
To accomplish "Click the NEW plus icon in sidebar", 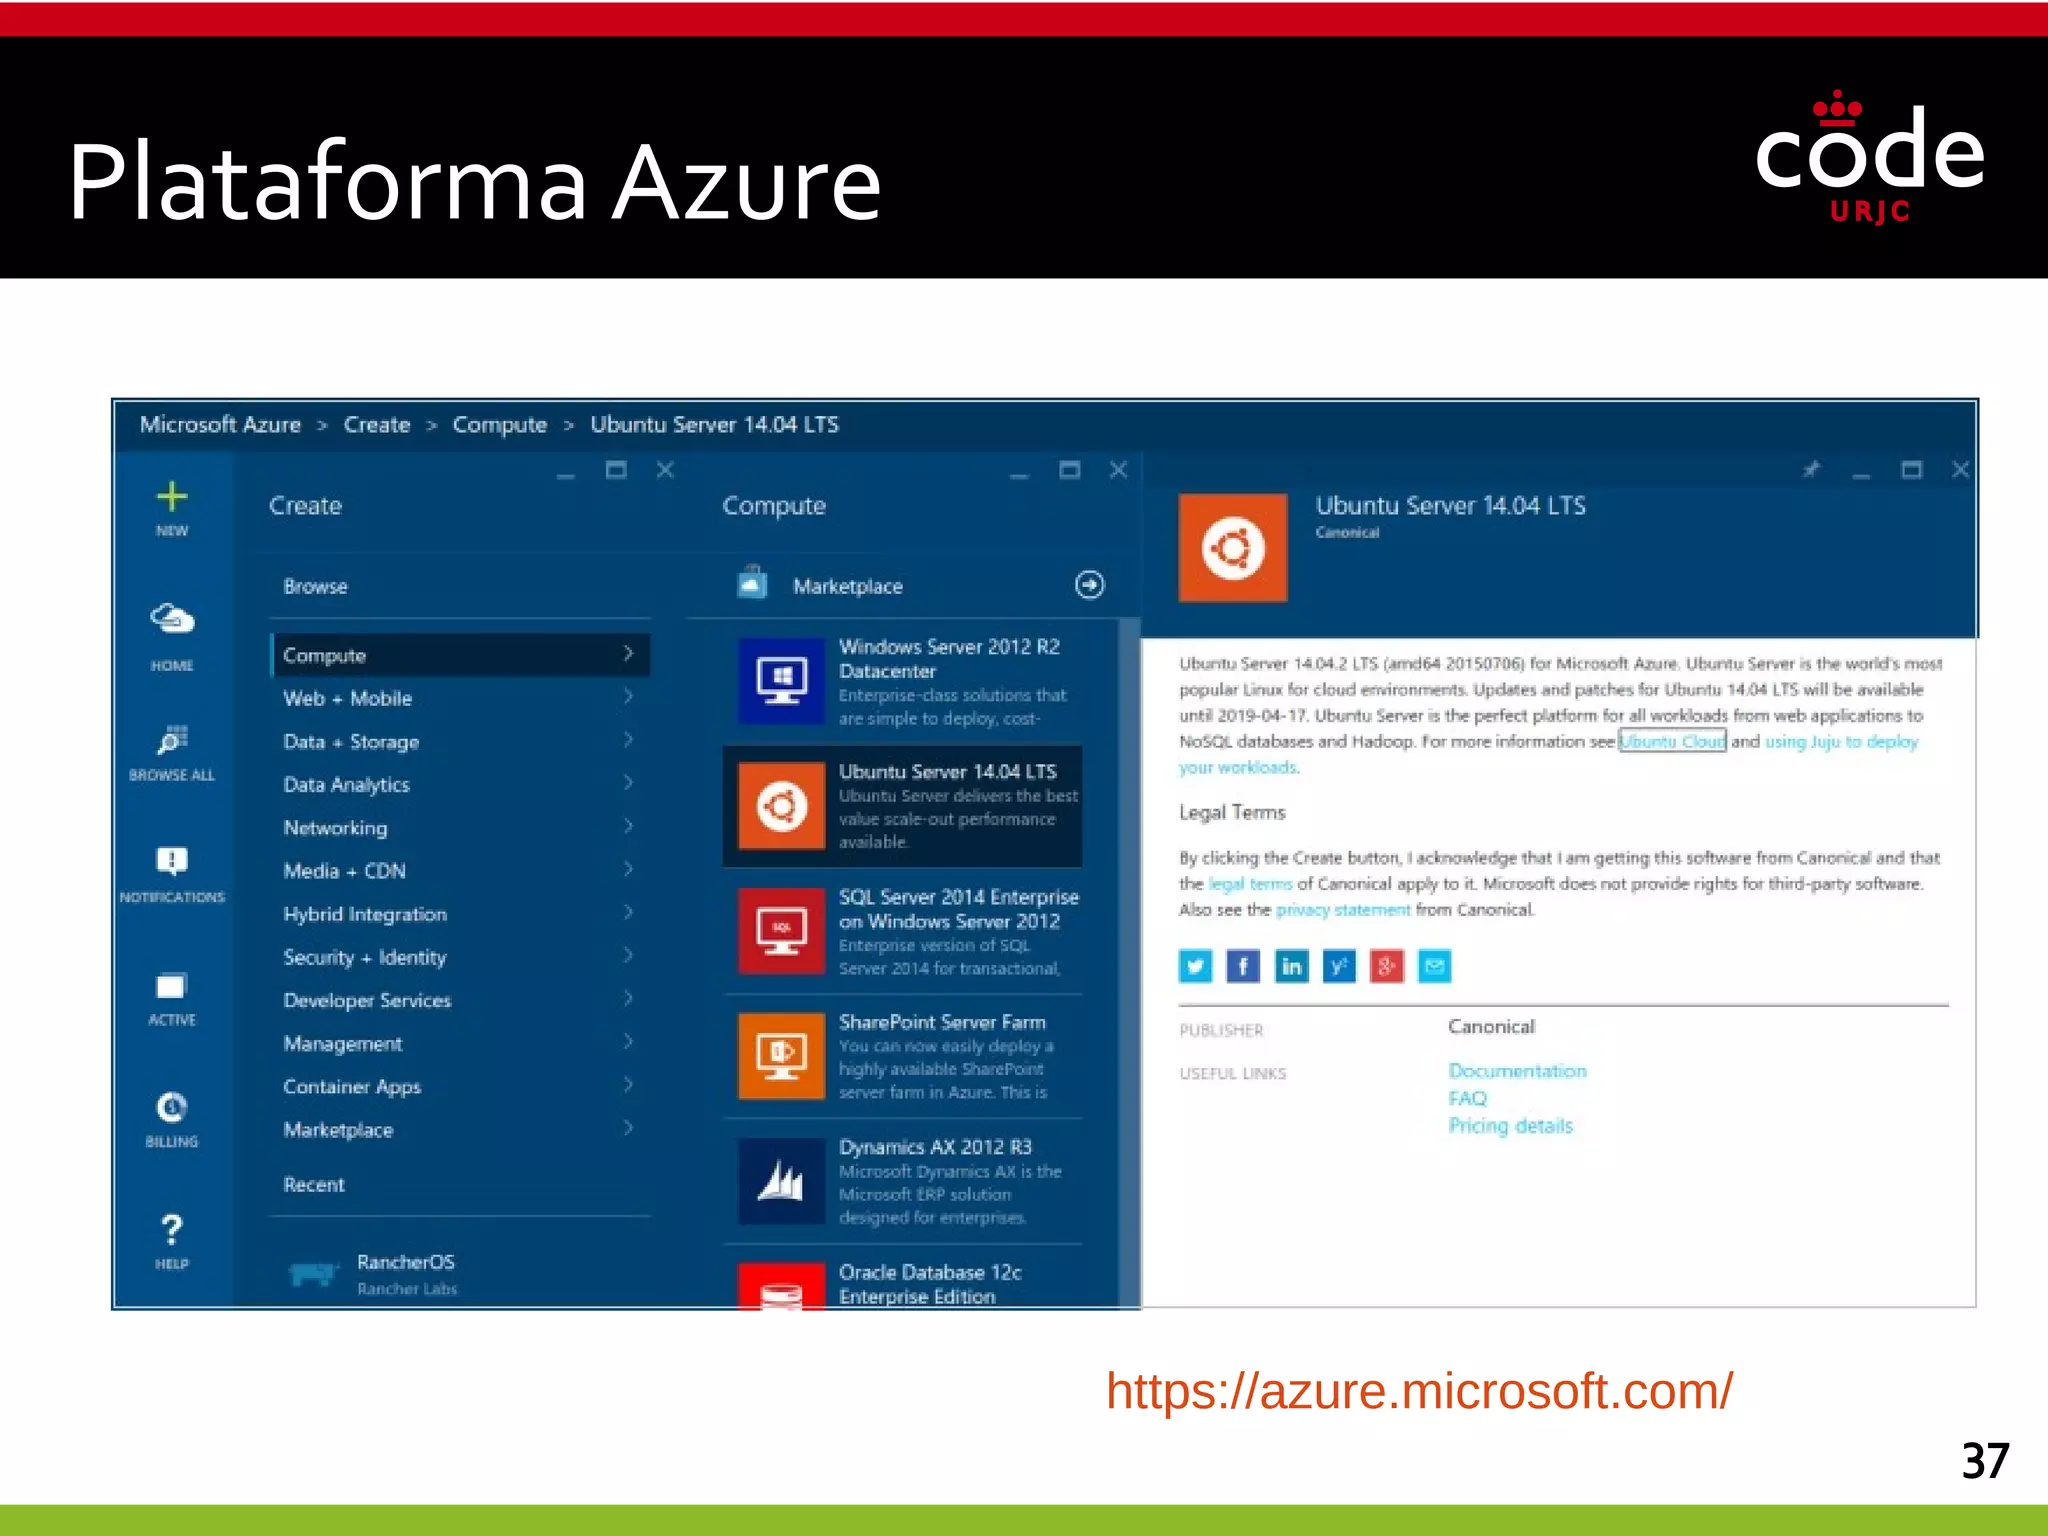I will click(x=172, y=496).
